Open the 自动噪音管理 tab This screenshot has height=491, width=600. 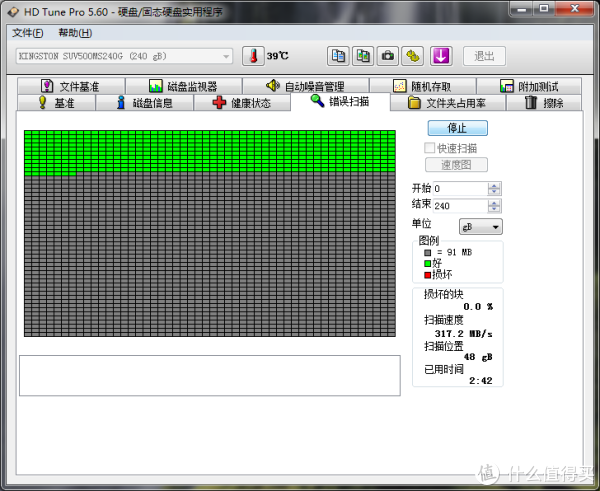(x=306, y=86)
